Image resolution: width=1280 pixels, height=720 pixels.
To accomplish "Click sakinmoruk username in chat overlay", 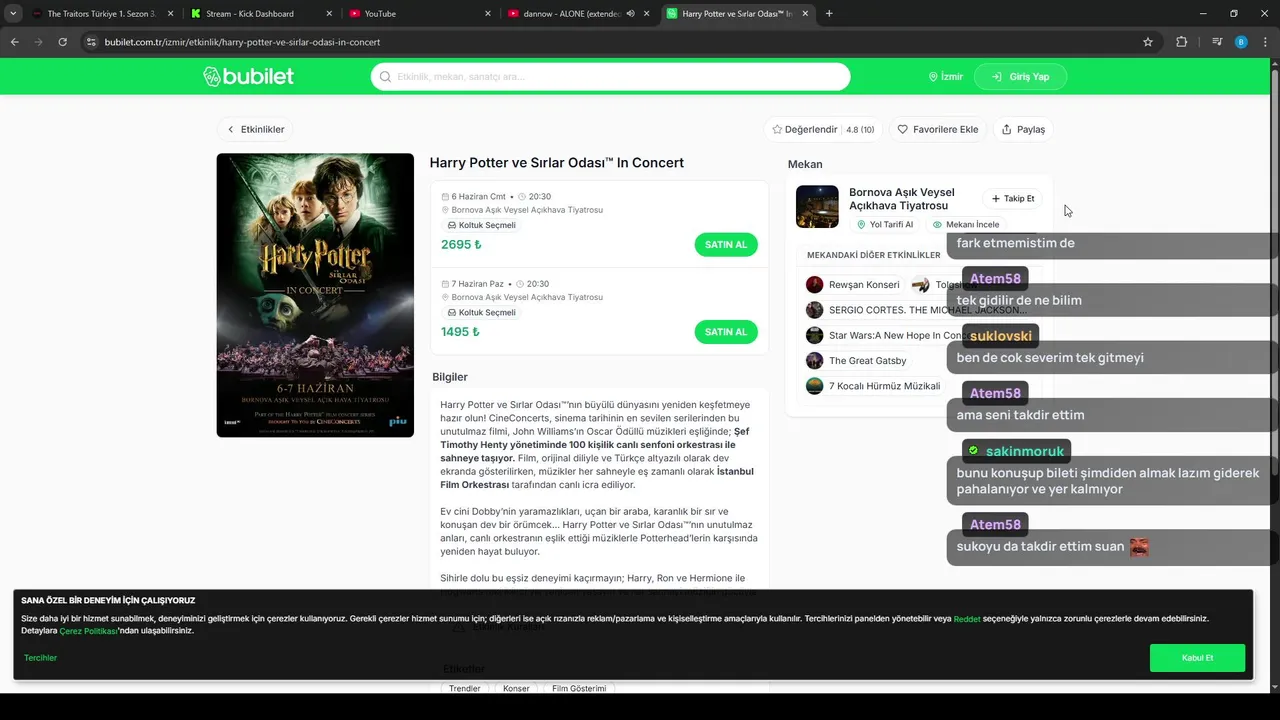I will tap(1025, 452).
